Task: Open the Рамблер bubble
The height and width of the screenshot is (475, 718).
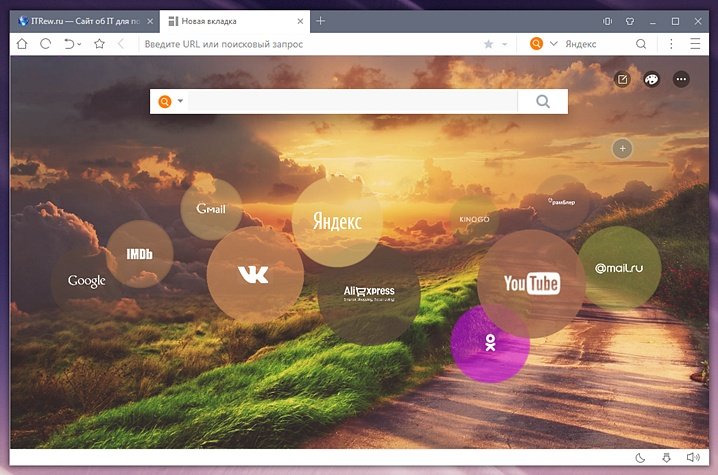Action: tap(561, 202)
